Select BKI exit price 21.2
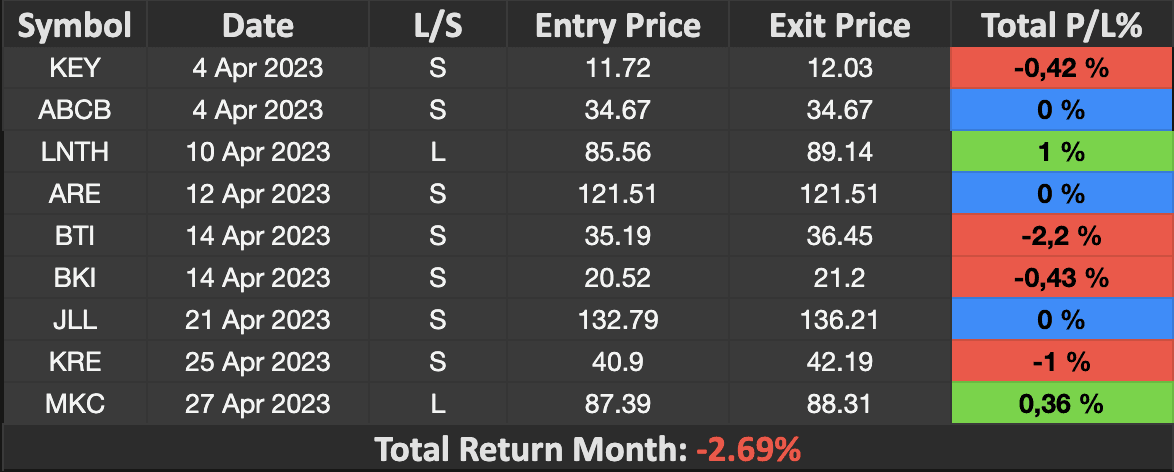 click(x=840, y=278)
